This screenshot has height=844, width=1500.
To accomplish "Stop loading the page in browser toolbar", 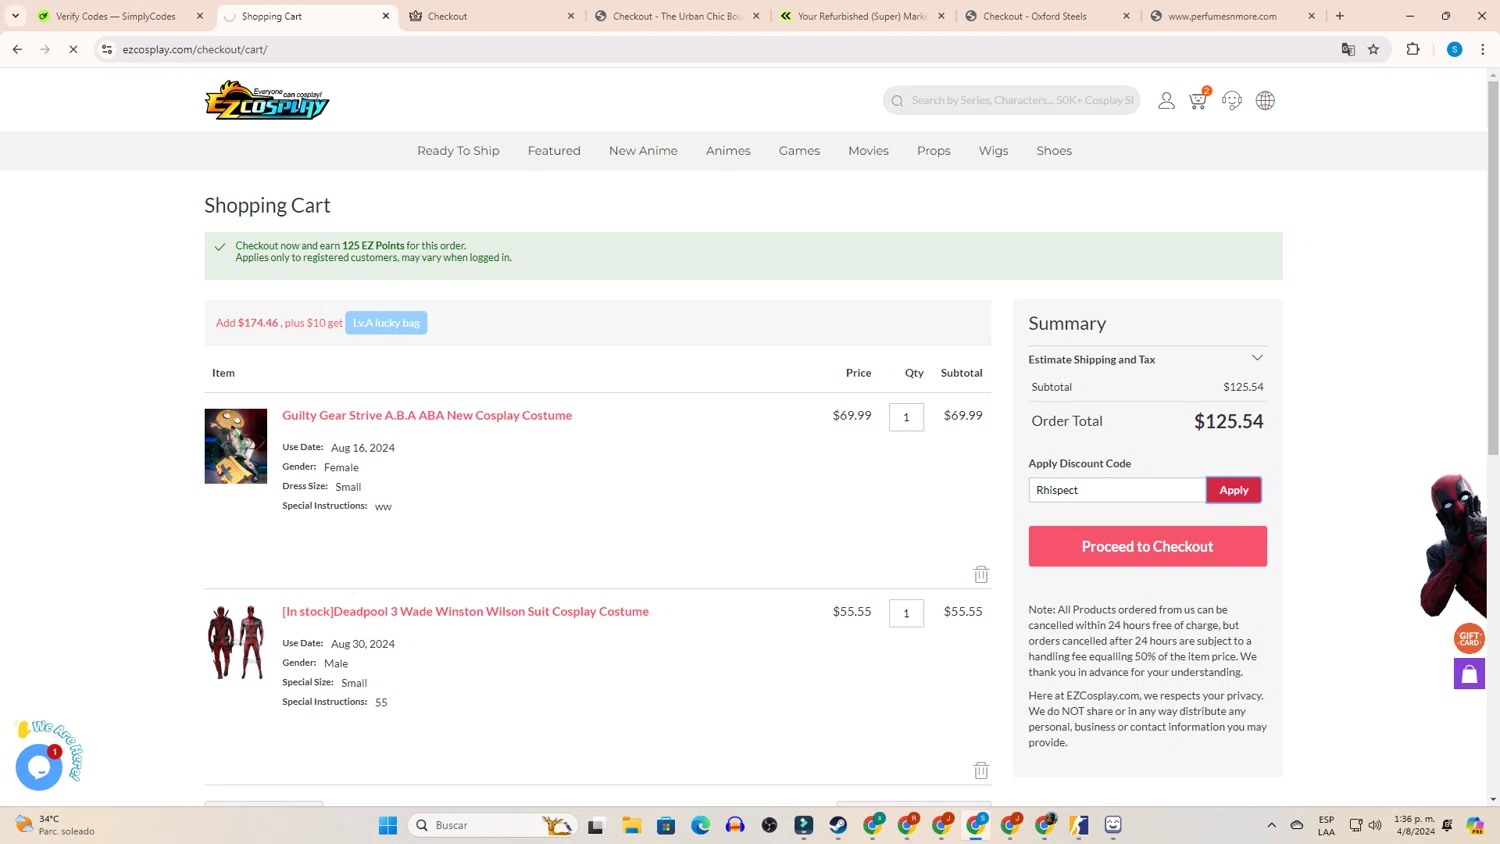I will pos(73,49).
